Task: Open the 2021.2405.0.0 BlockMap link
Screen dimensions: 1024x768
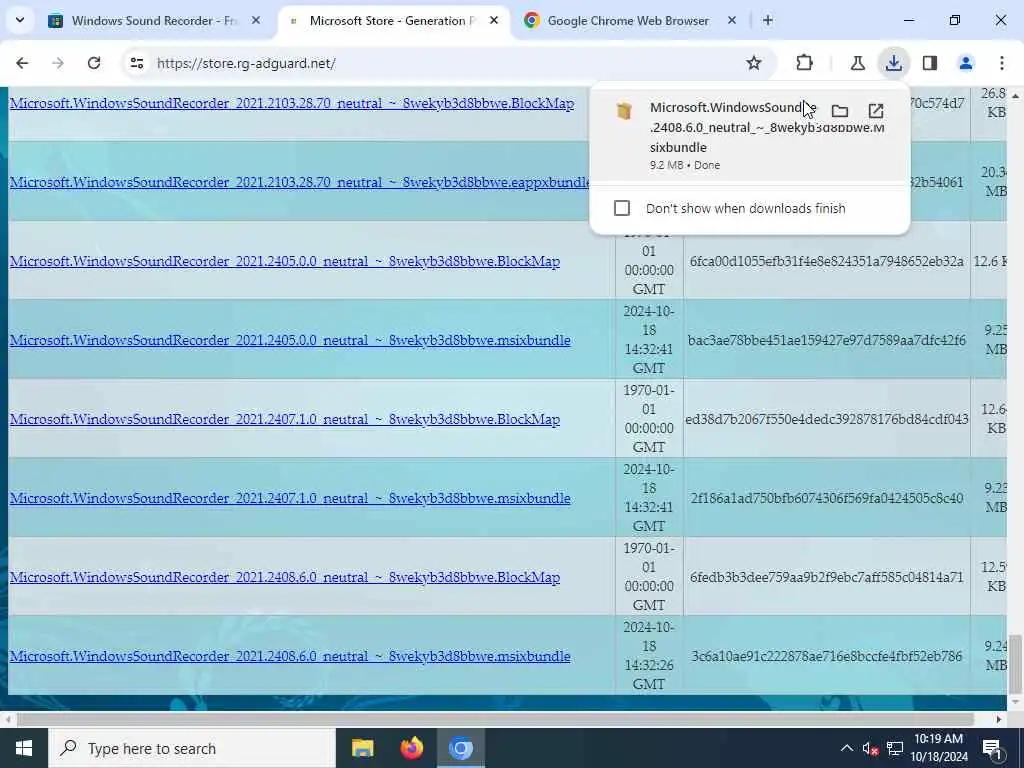Action: [x=285, y=261]
